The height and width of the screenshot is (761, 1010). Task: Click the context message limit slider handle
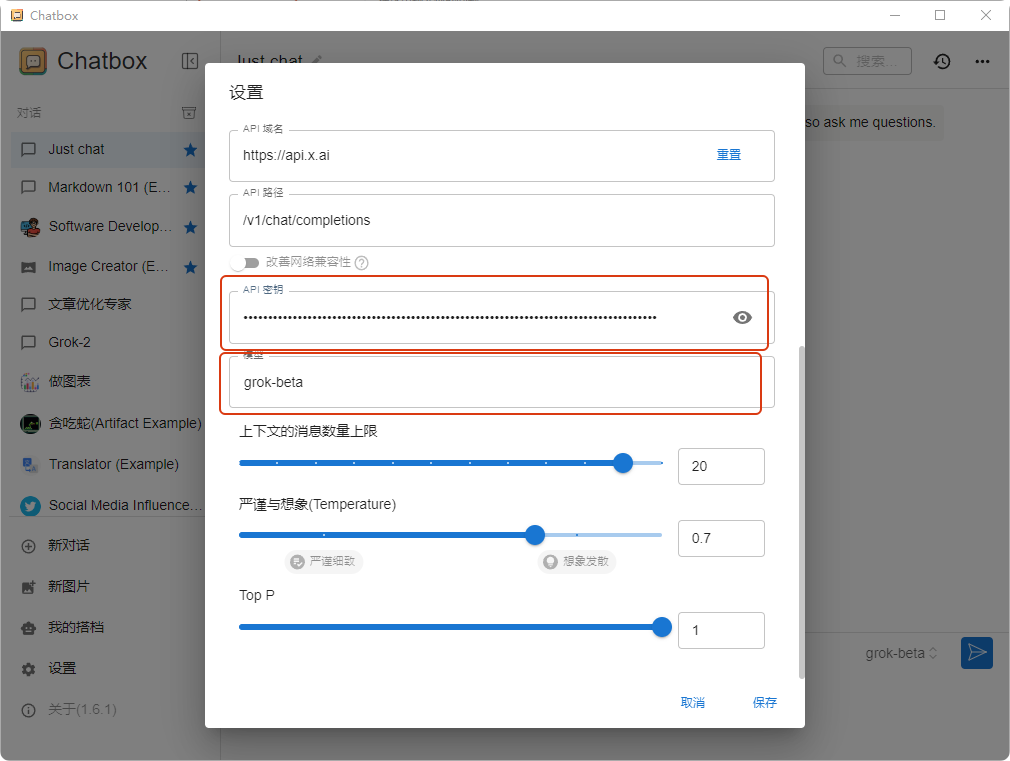pos(623,463)
